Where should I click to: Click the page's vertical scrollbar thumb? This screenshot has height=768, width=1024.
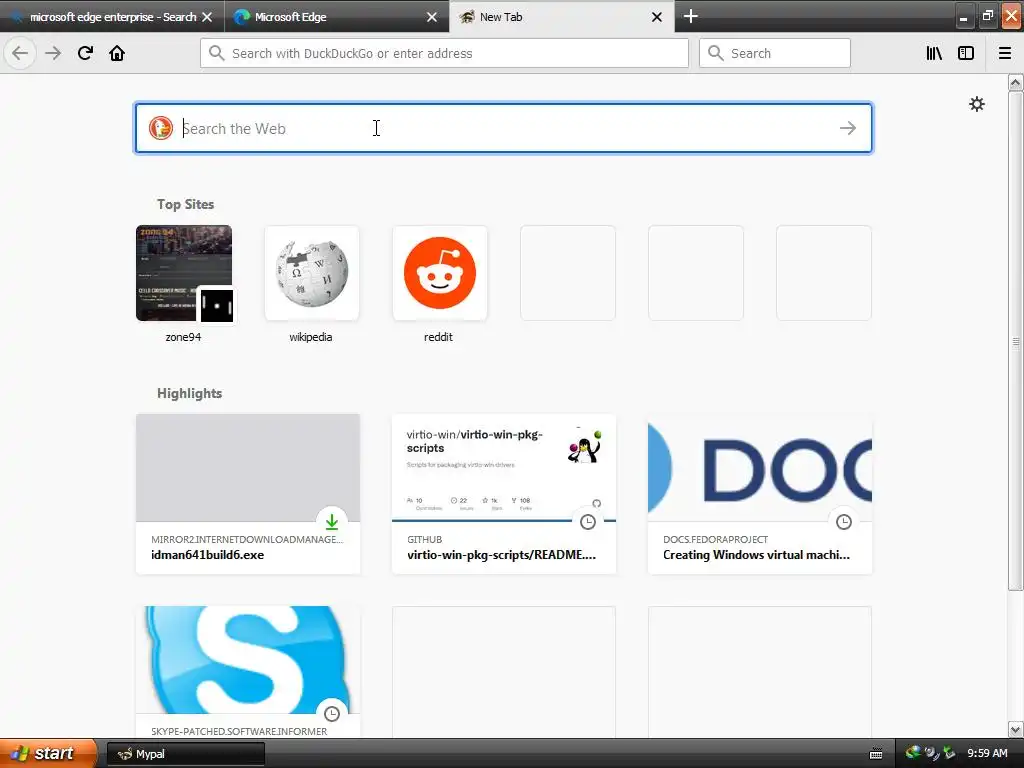(1016, 341)
